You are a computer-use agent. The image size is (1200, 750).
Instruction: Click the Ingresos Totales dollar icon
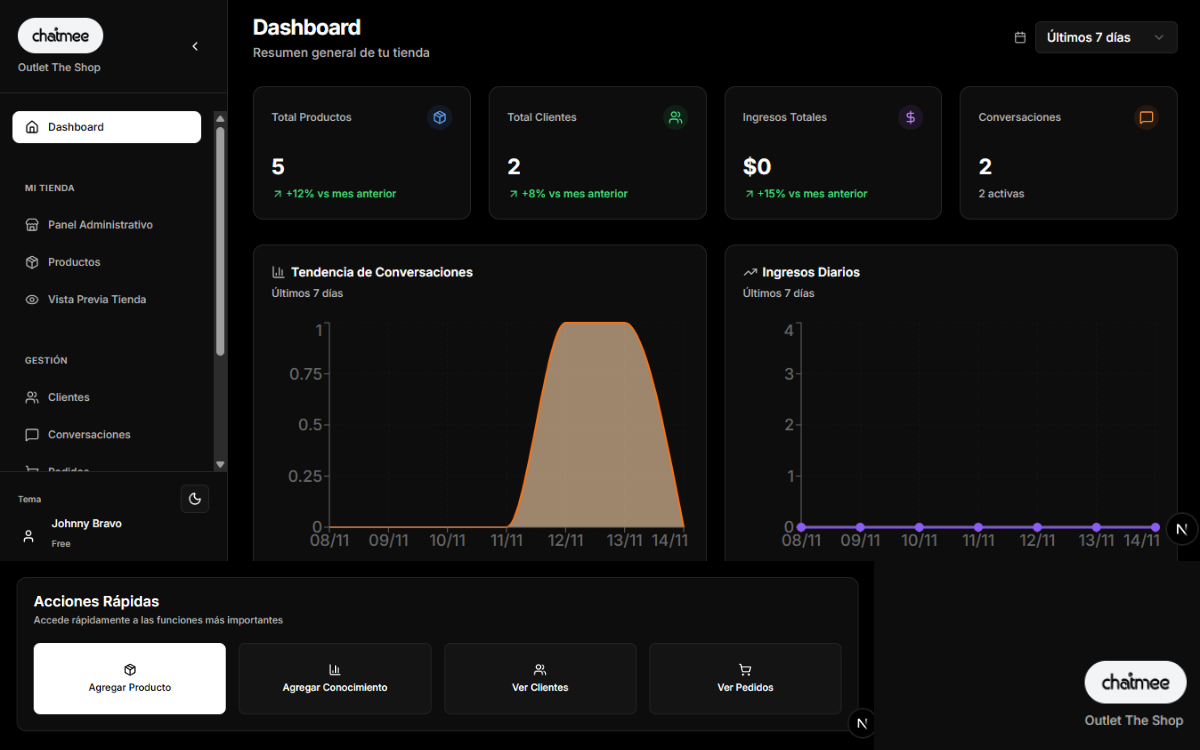[910, 117]
